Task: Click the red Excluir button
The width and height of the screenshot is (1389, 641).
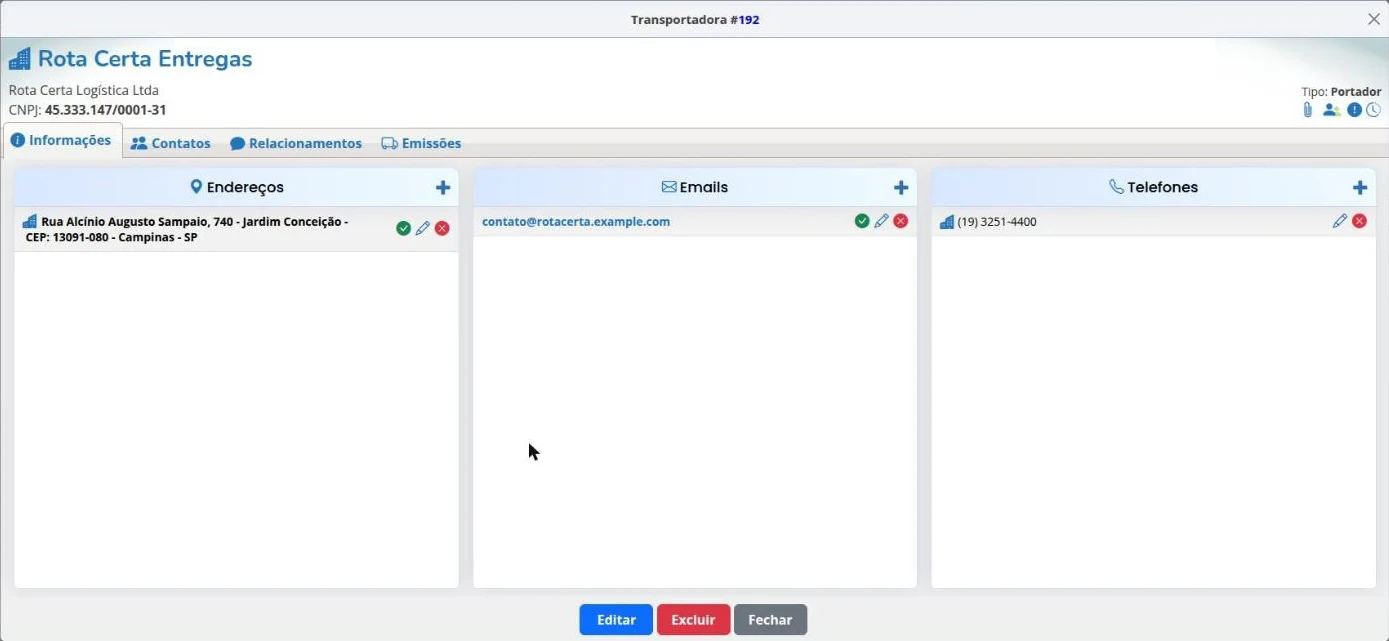Action: pyautogui.click(x=693, y=620)
